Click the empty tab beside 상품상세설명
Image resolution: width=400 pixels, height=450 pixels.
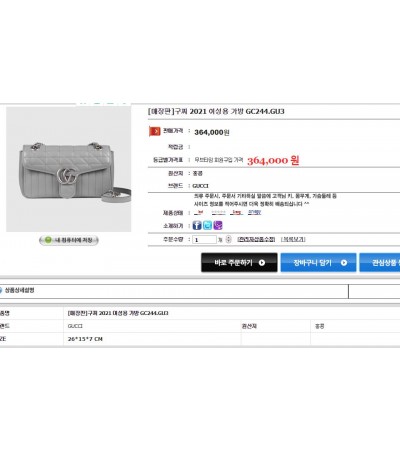[374, 291]
